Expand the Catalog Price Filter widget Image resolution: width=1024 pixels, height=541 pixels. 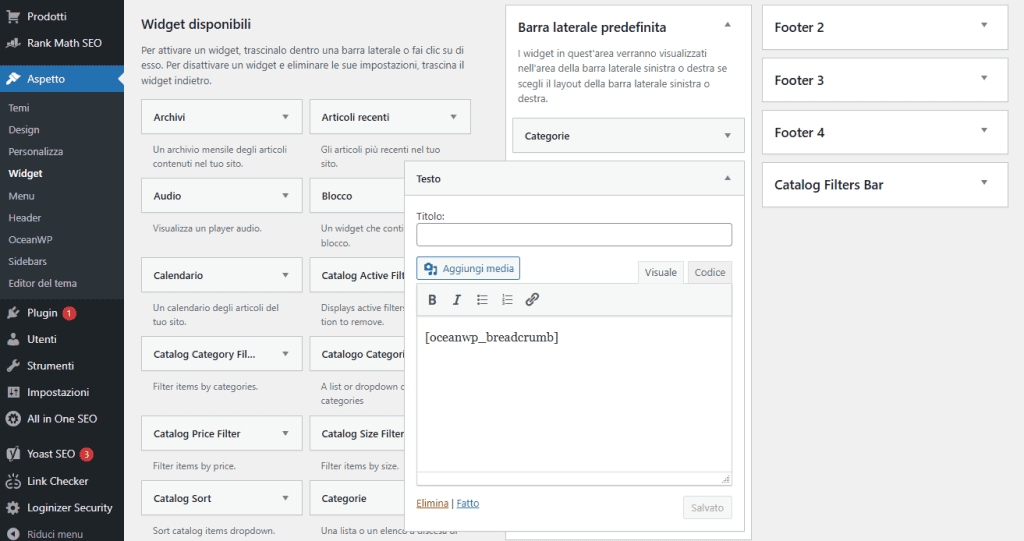coord(285,433)
